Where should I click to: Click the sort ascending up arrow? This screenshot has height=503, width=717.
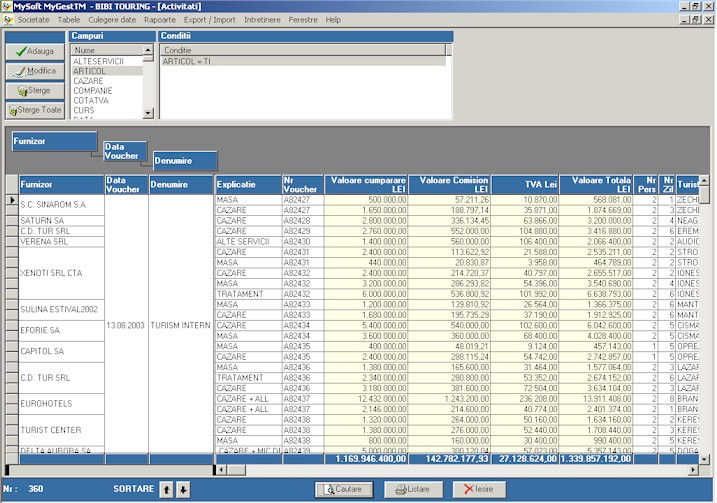[x=166, y=489]
